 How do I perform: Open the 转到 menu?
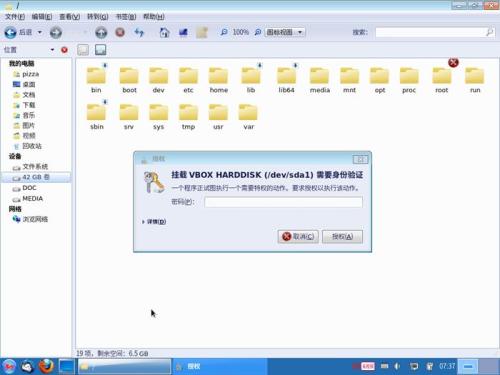click(x=97, y=17)
